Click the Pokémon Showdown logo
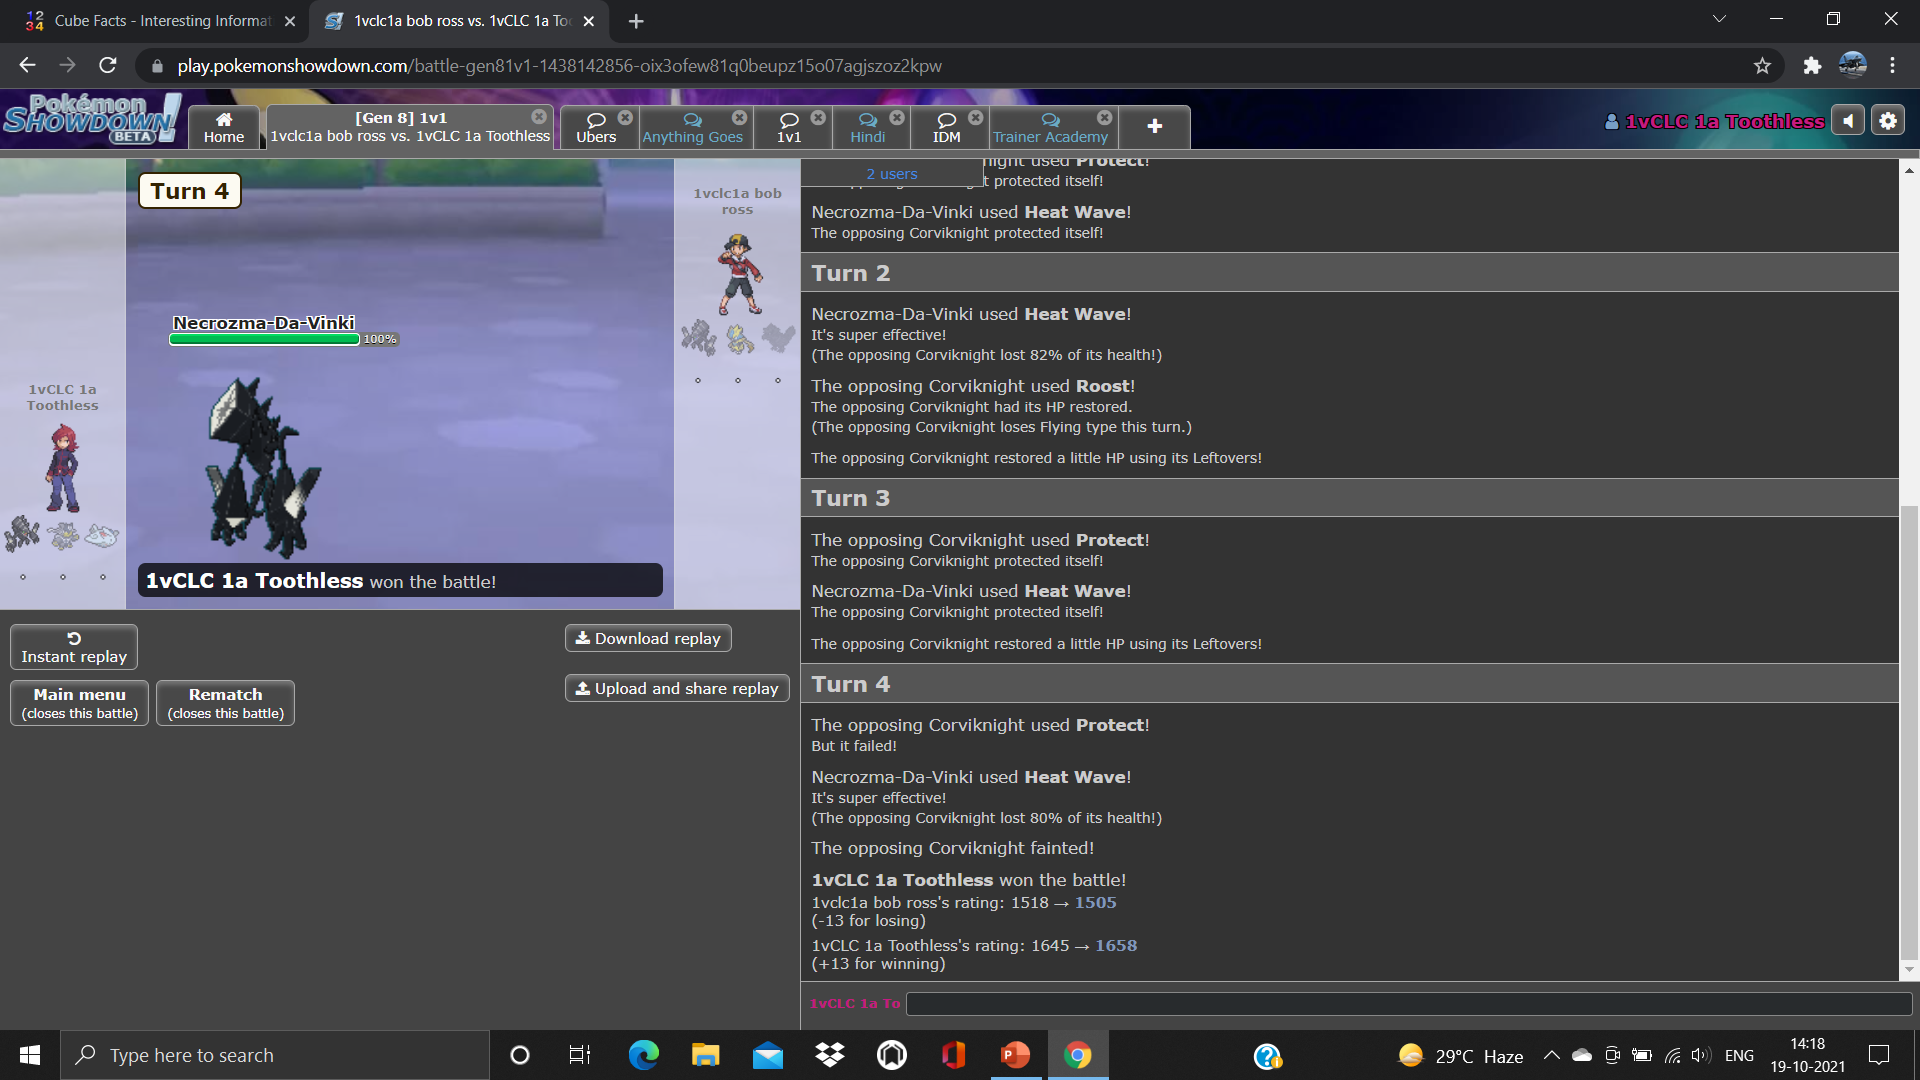This screenshot has width=1920, height=1080. click(92, 118)
